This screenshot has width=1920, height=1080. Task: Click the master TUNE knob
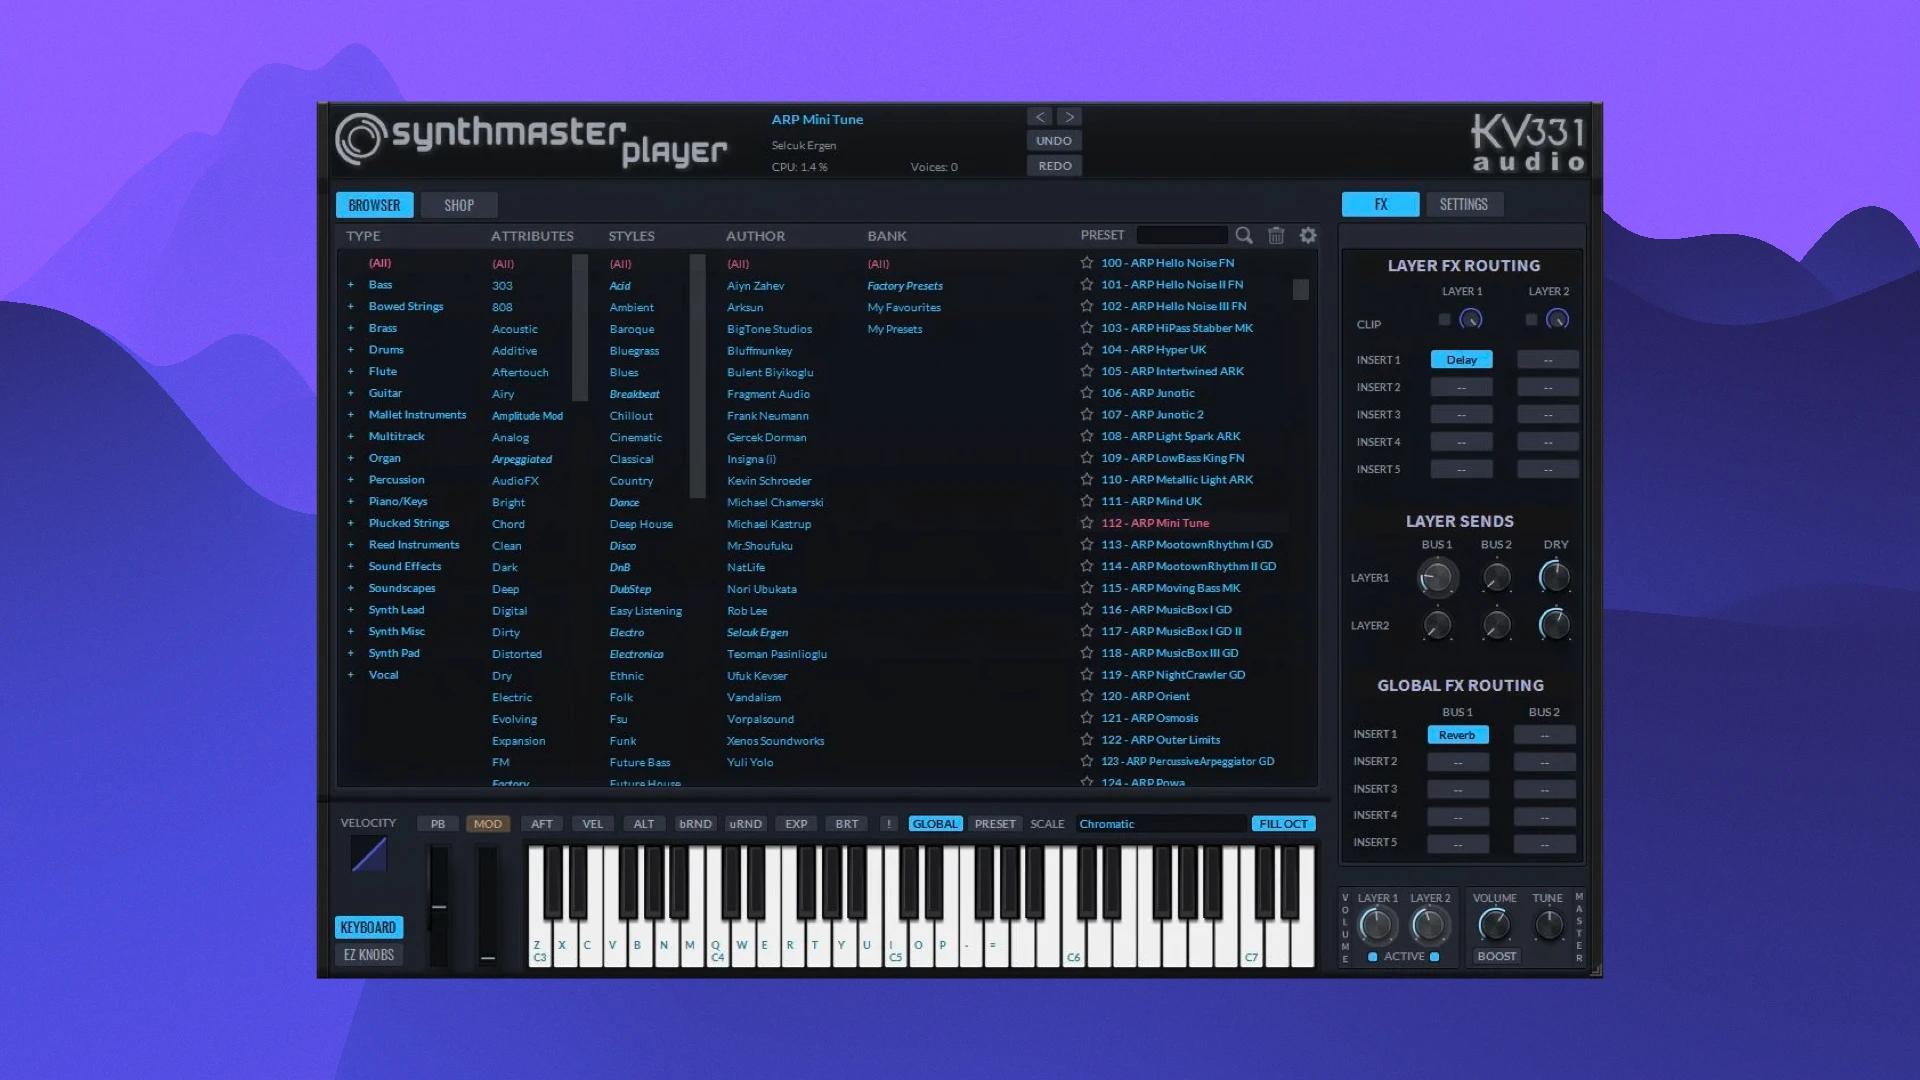1548,925
